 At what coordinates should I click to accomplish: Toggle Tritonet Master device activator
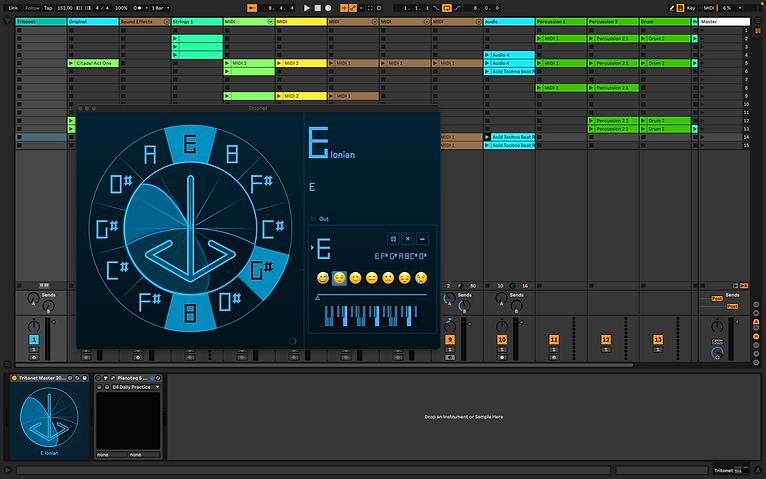tap(14, 378)
